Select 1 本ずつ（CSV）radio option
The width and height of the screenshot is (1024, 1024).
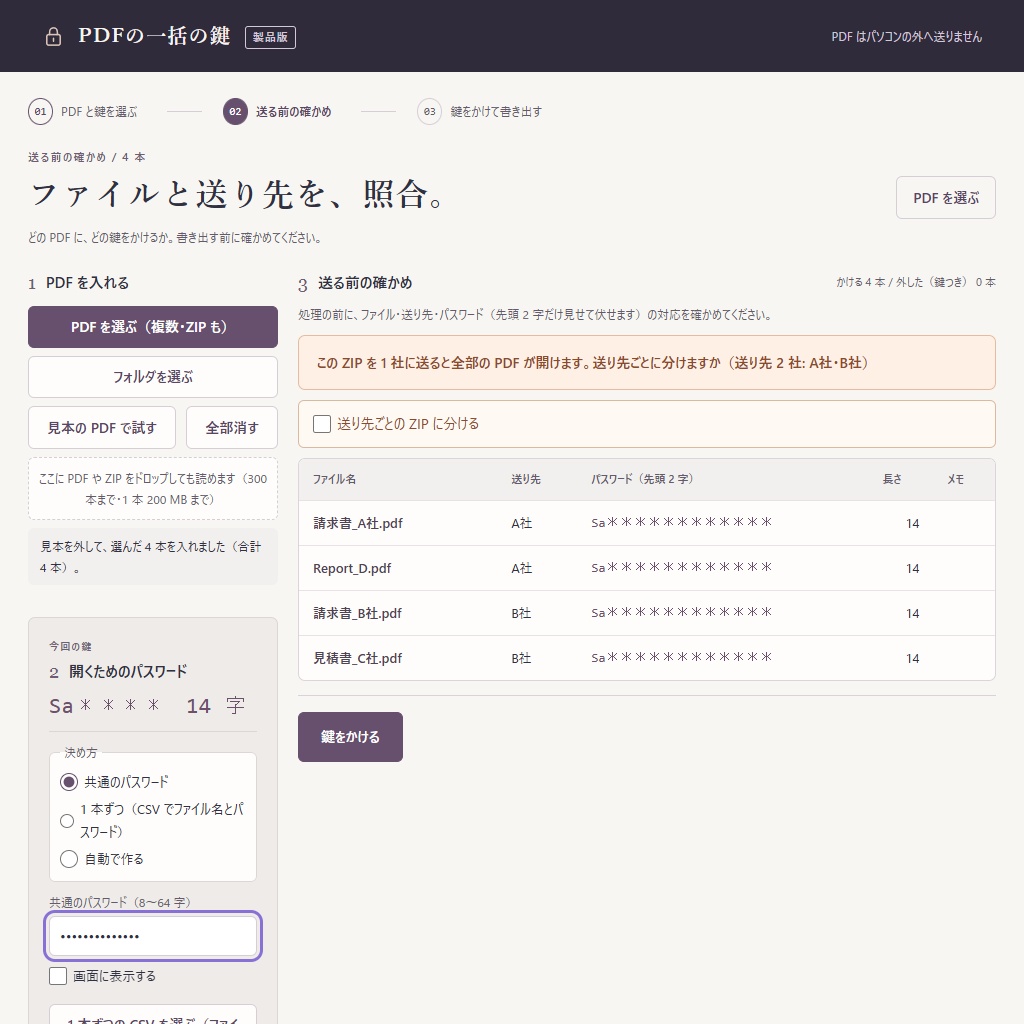[x=67, y=821]
